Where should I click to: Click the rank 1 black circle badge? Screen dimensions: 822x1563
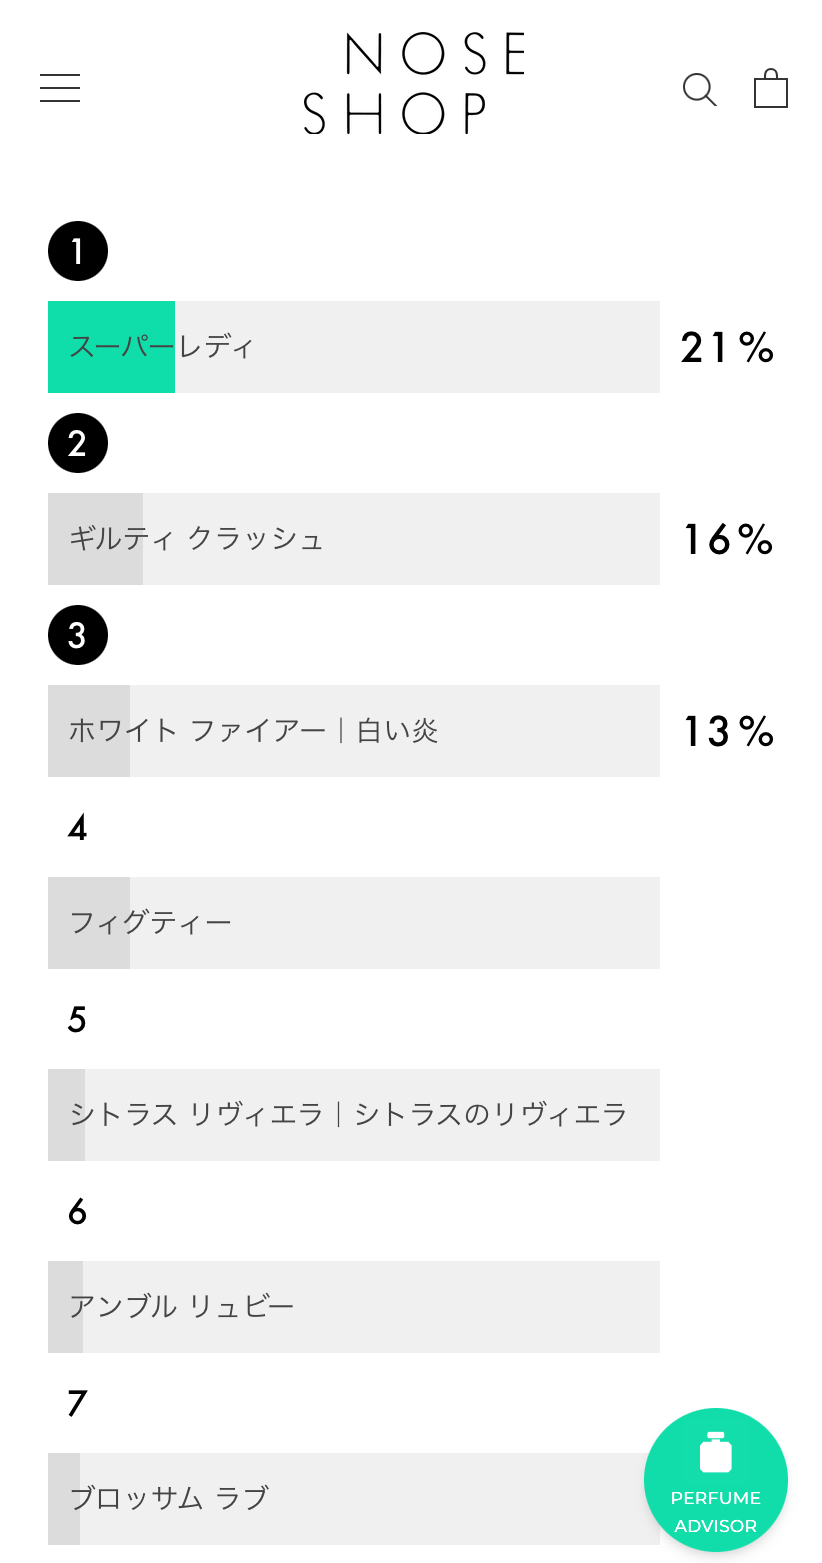click(78, 251)
